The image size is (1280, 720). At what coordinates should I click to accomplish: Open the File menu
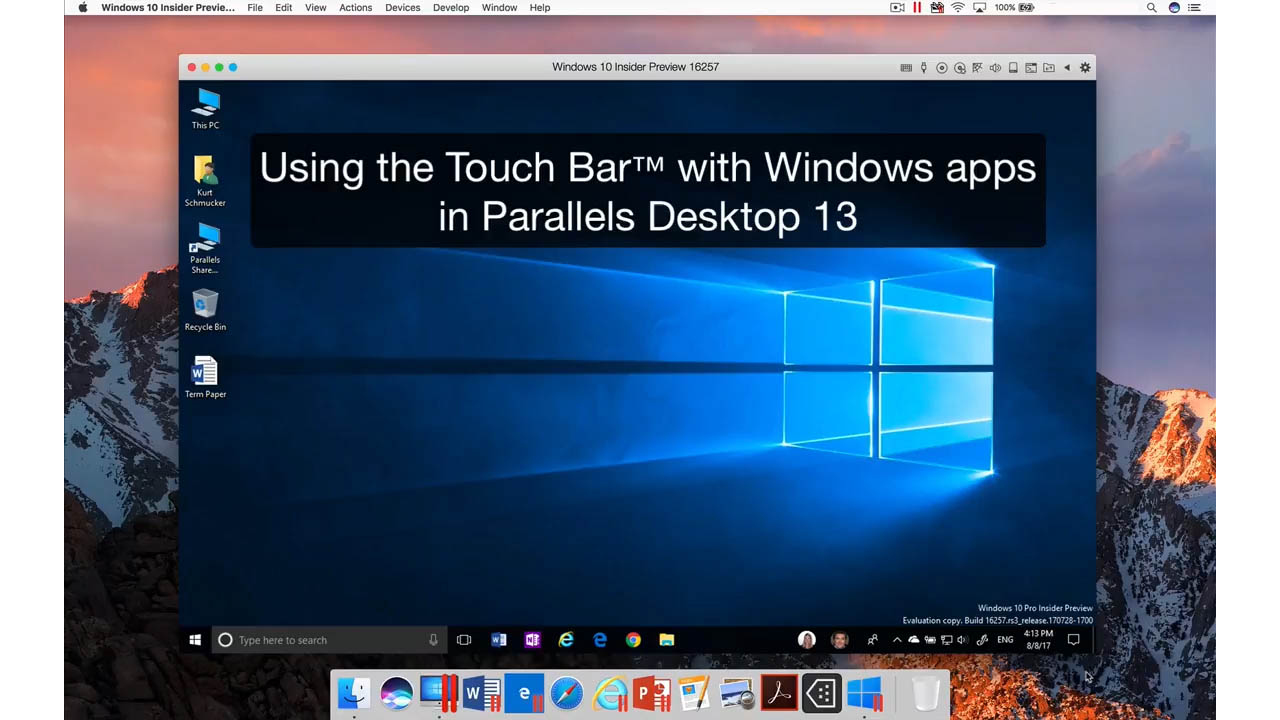(255, 8)
